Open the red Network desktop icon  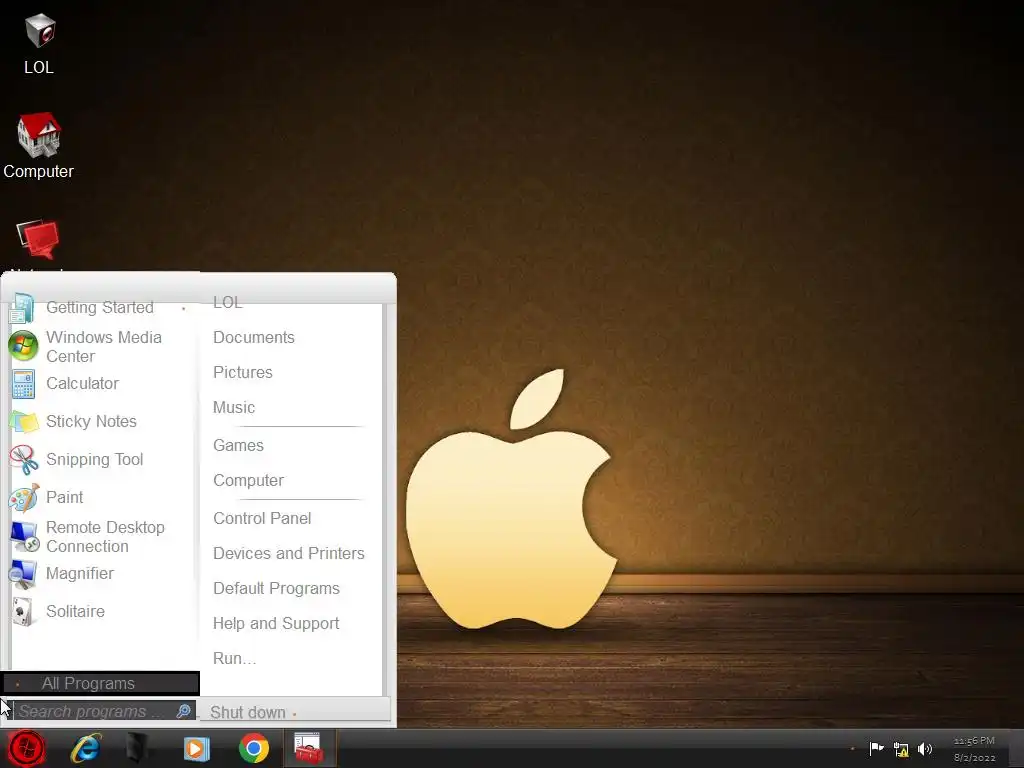click(38, 239)
